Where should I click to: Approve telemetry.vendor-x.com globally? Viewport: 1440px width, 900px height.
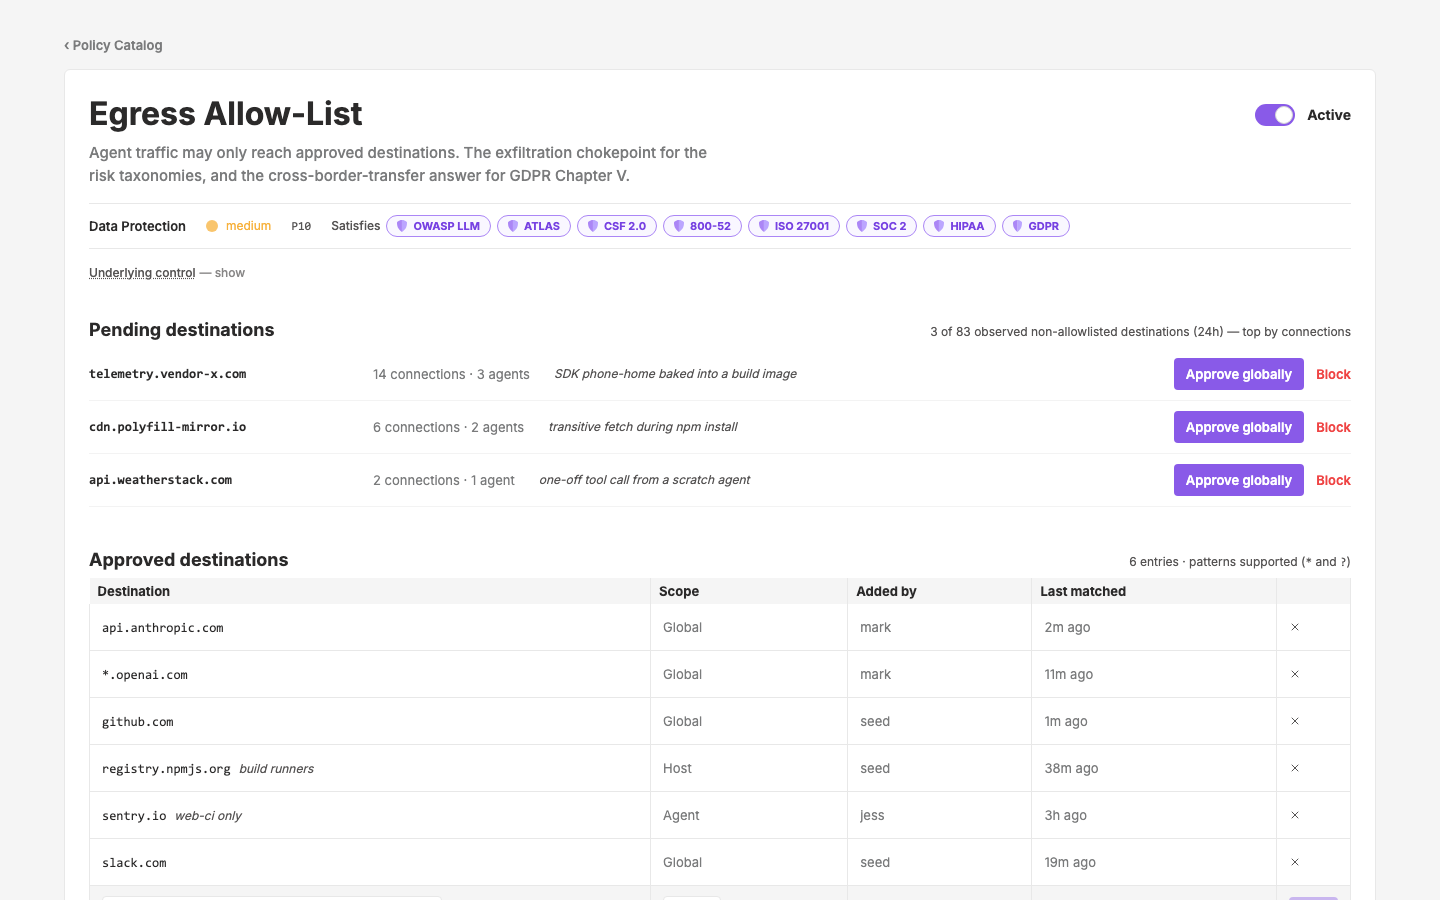1239,374
